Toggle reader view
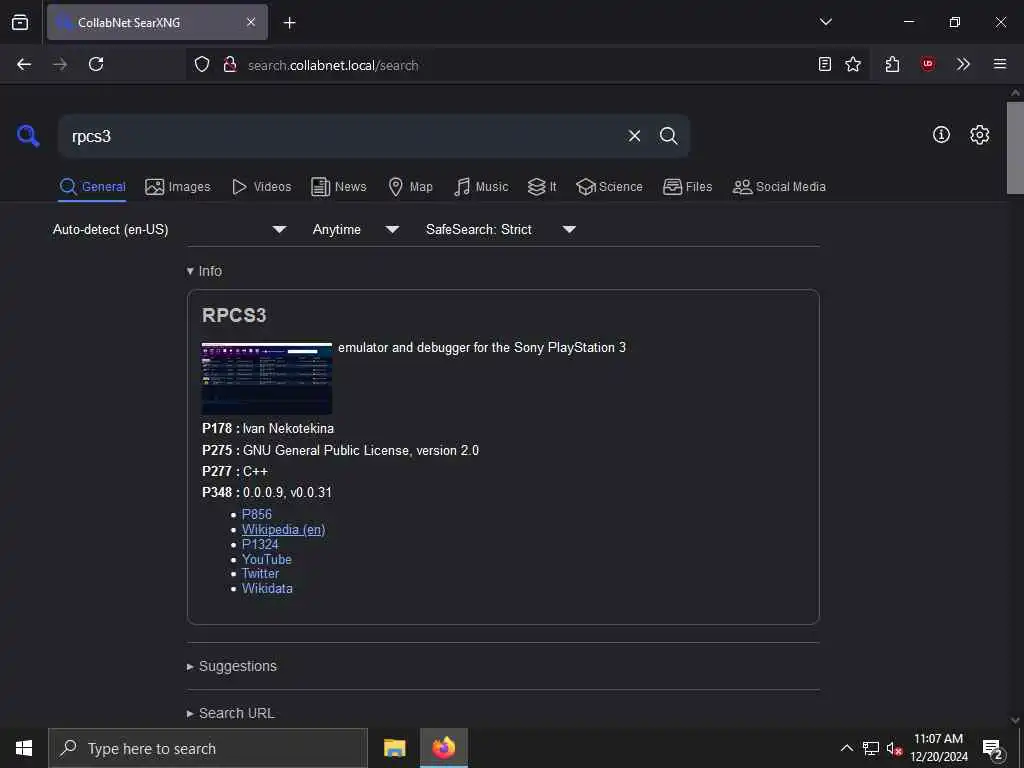The width and height of the screenshot is (1024, 768). pos(824,64)
